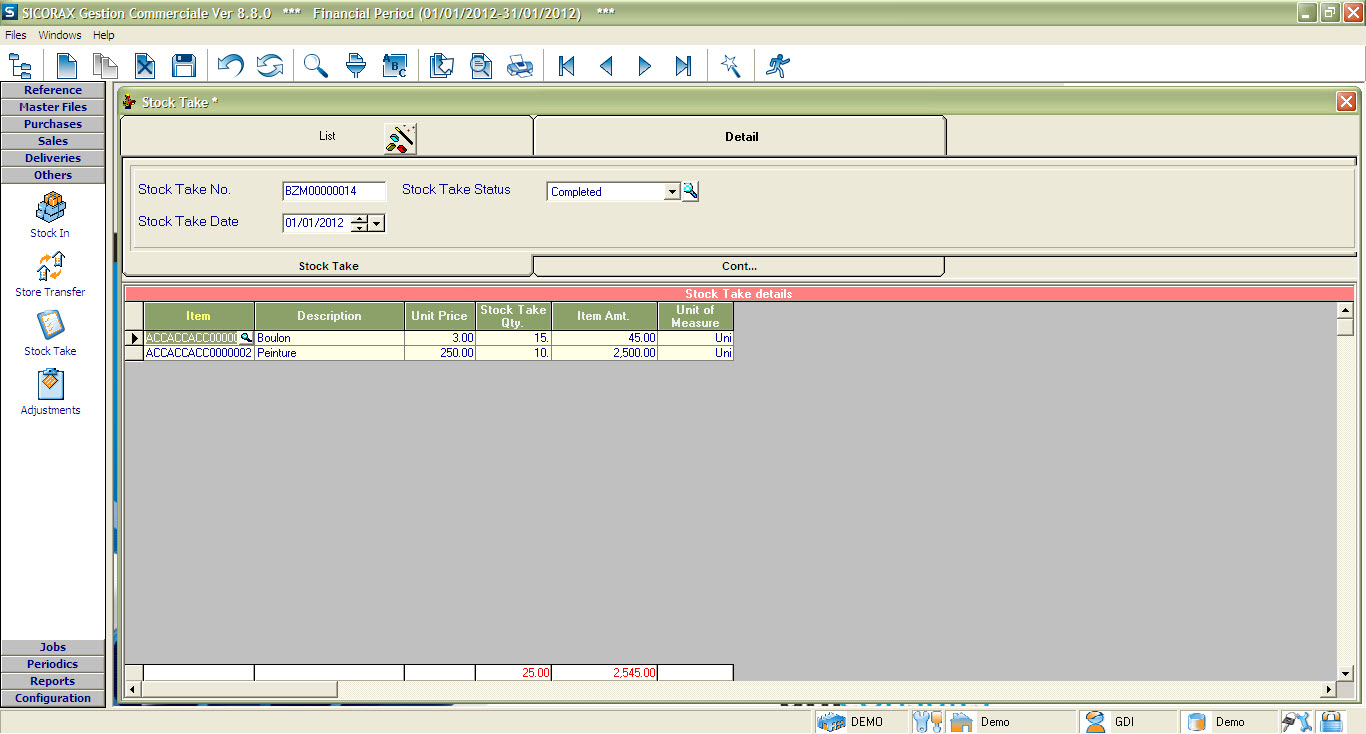Viewport: 1366px width, 734px height.
Task: Click the Undo arrow toolbar icon
Action: click(x=231, y=66)
